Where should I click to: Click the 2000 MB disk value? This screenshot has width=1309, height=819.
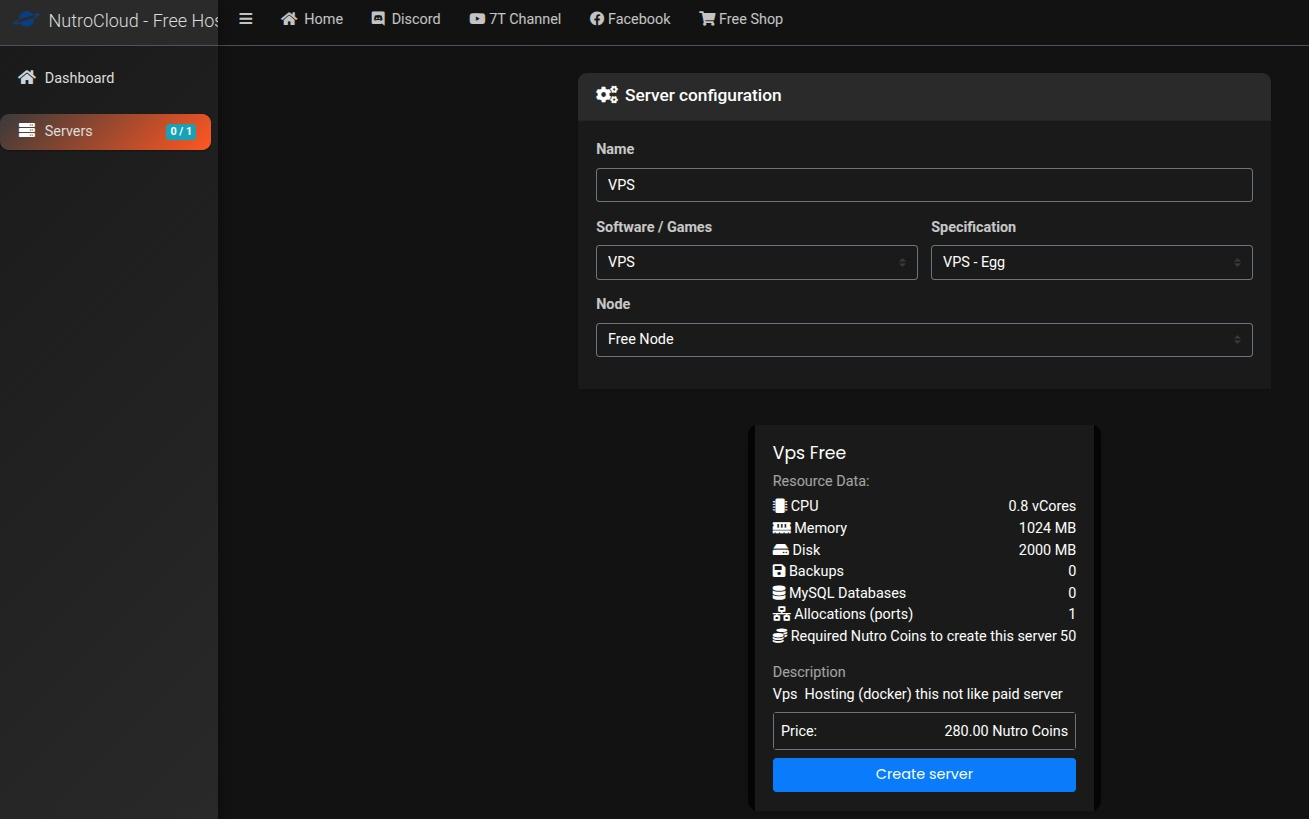(x=1047, y=550)
